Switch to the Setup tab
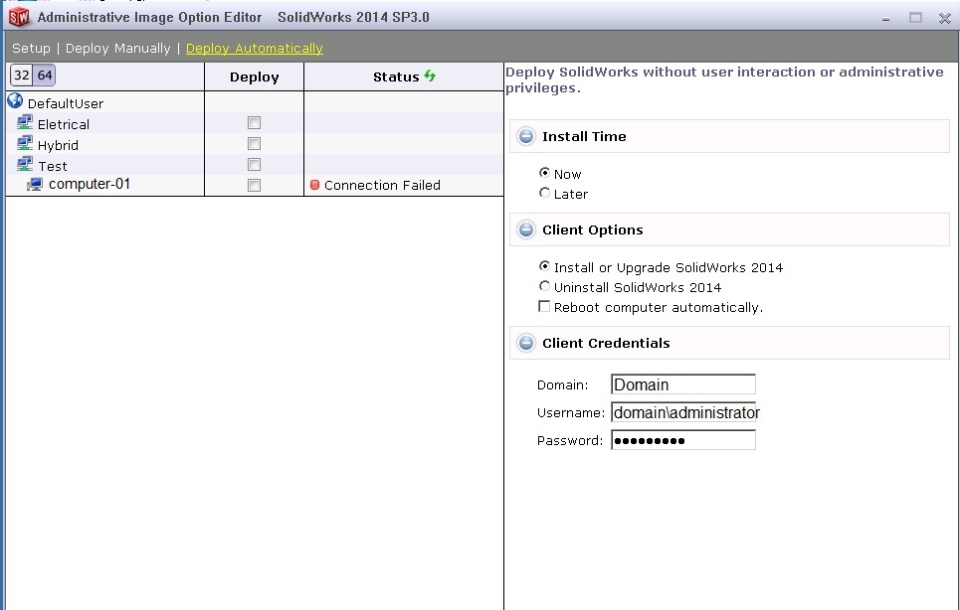960x610 pixels. click(x=31, y=48)
